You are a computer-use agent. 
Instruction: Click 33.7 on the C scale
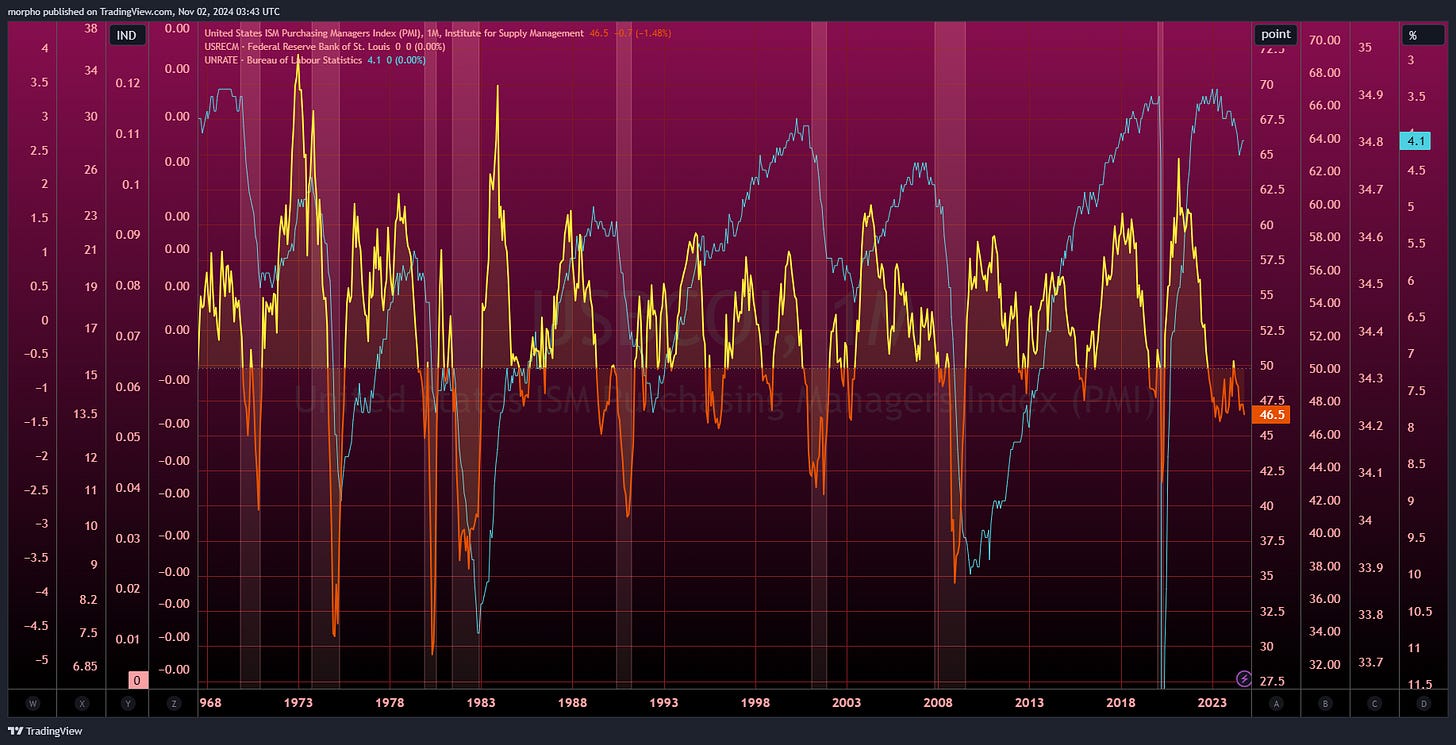click(x=1369, y=662)
